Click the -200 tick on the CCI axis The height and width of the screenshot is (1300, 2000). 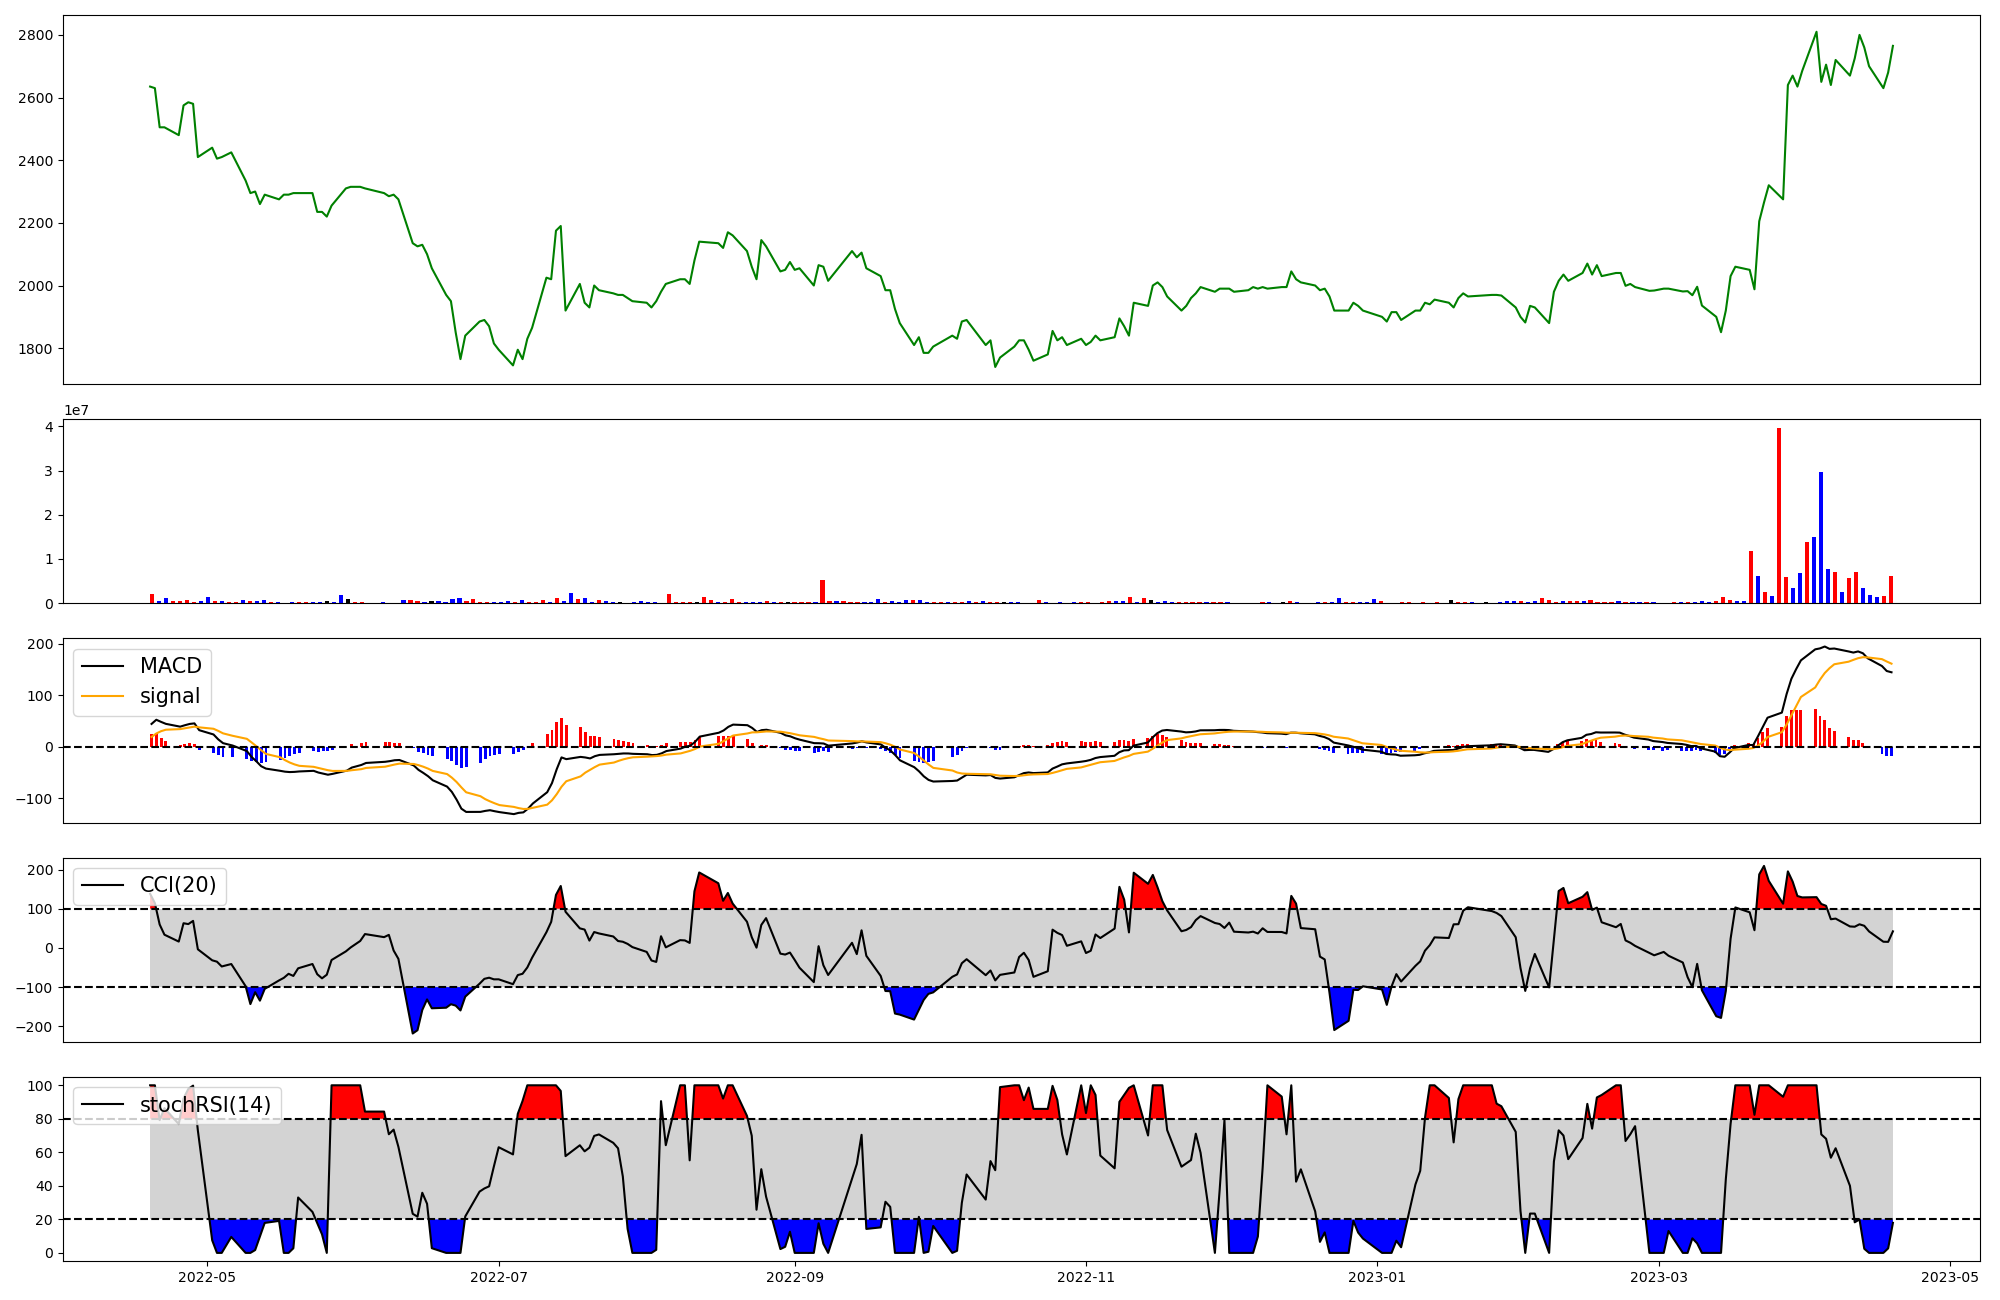tap(36, 1027)
